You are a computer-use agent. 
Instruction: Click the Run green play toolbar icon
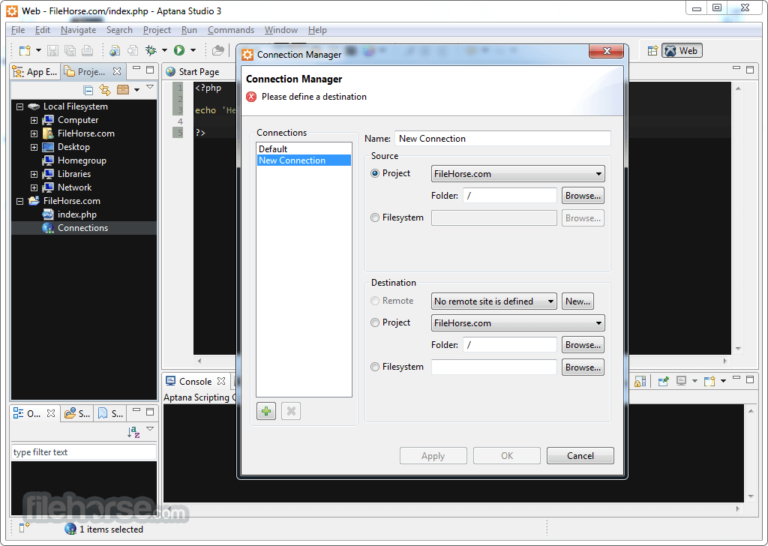pyautogui.click(x=179, y=50)
